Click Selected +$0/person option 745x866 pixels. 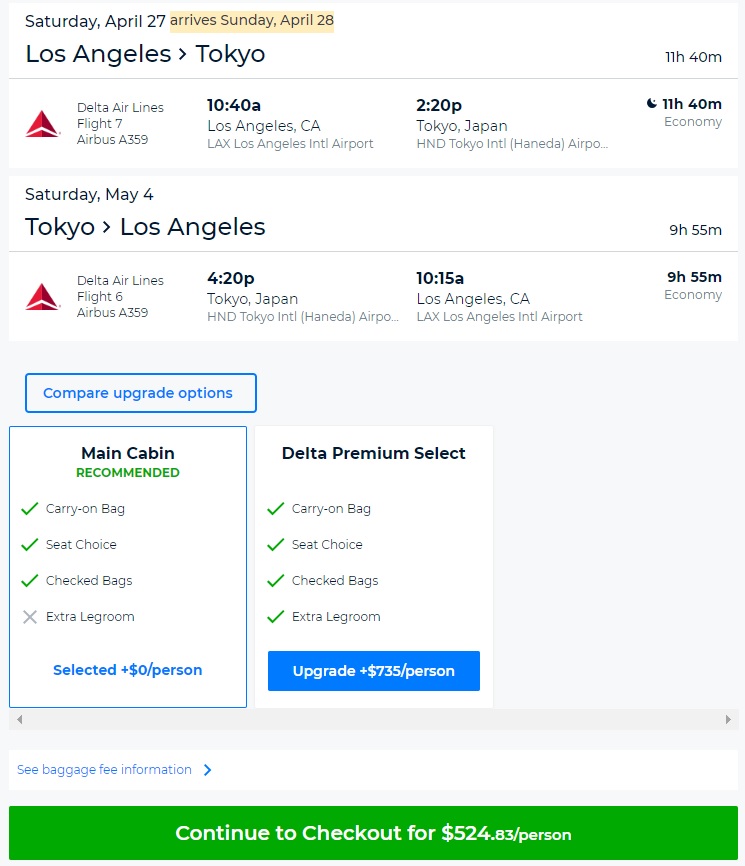pyautogui.click(x=128, y=670)
